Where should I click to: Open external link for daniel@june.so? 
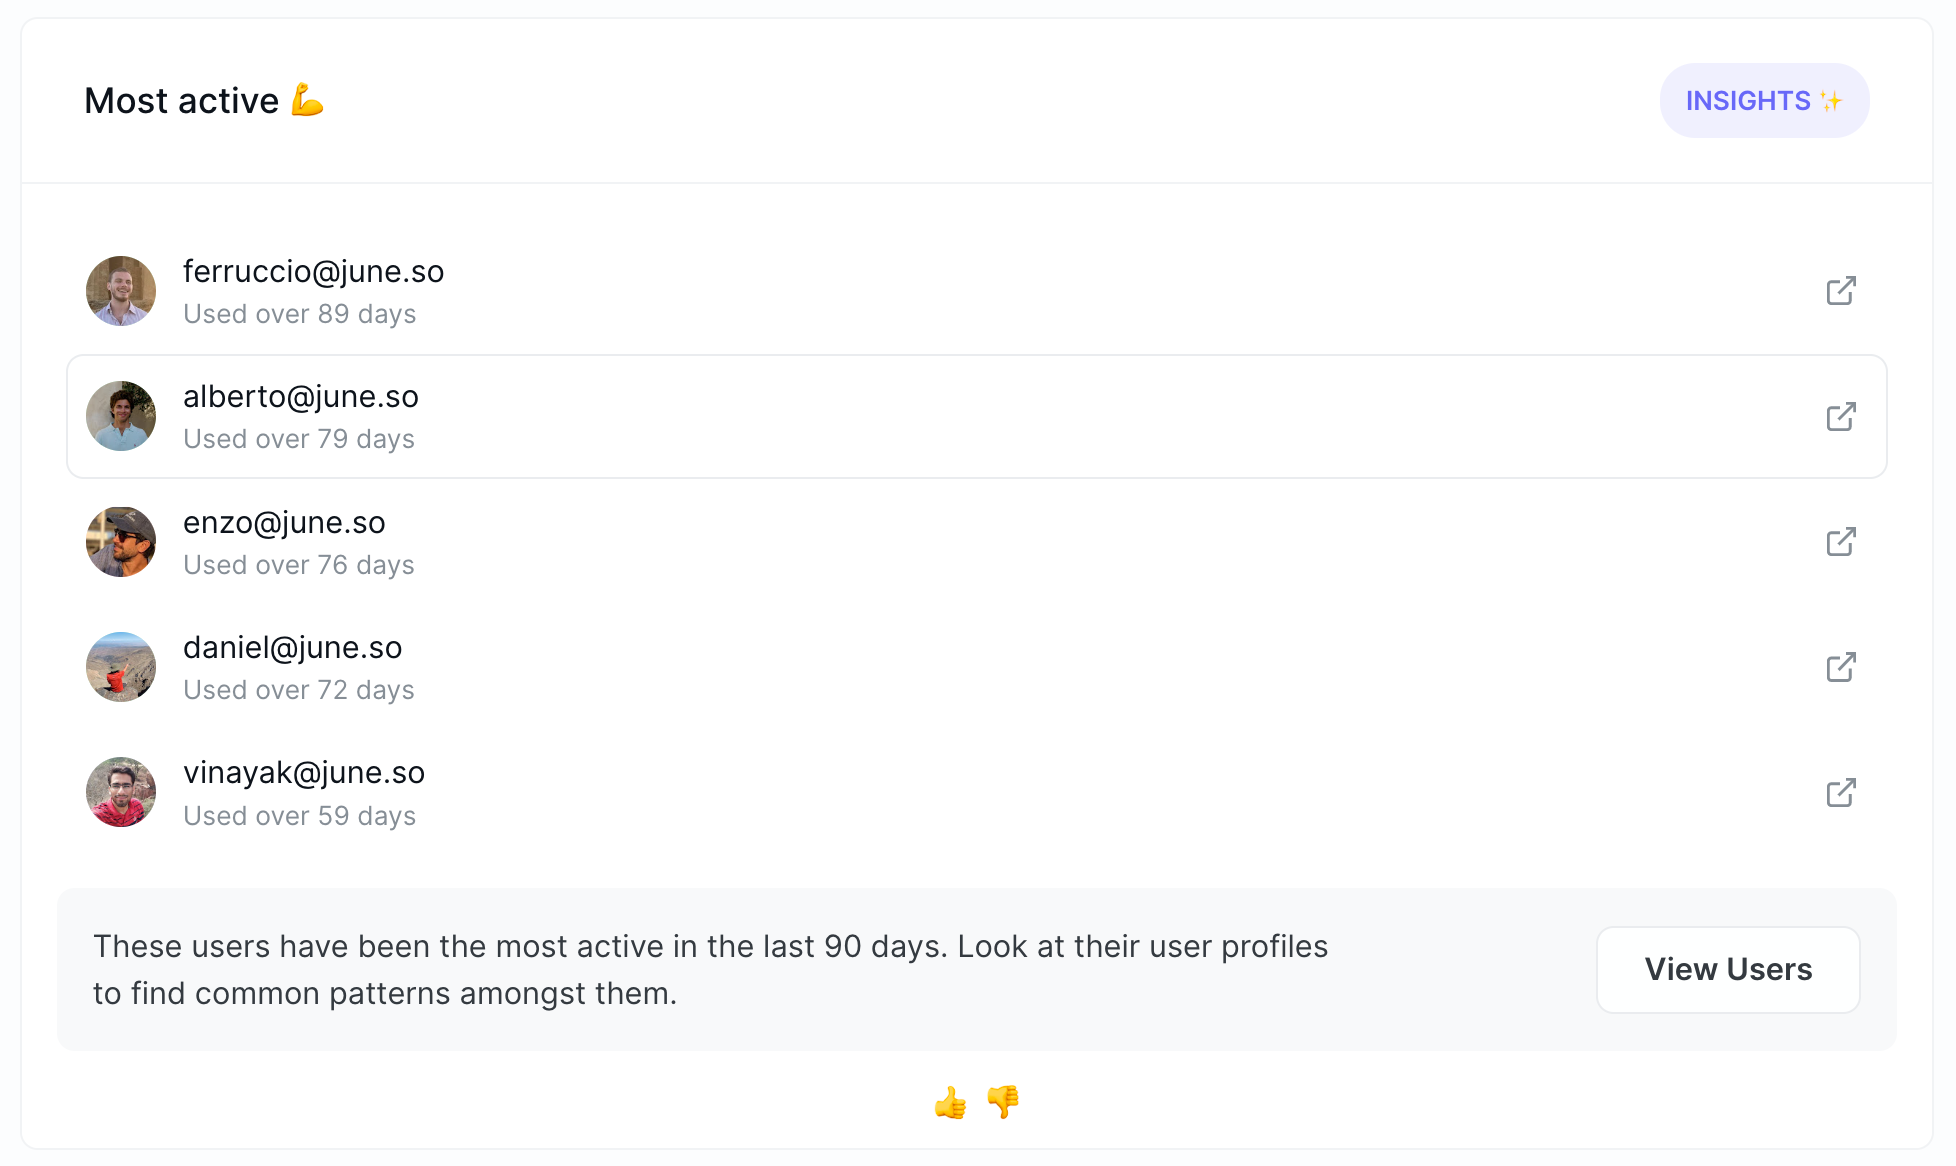1840,667
